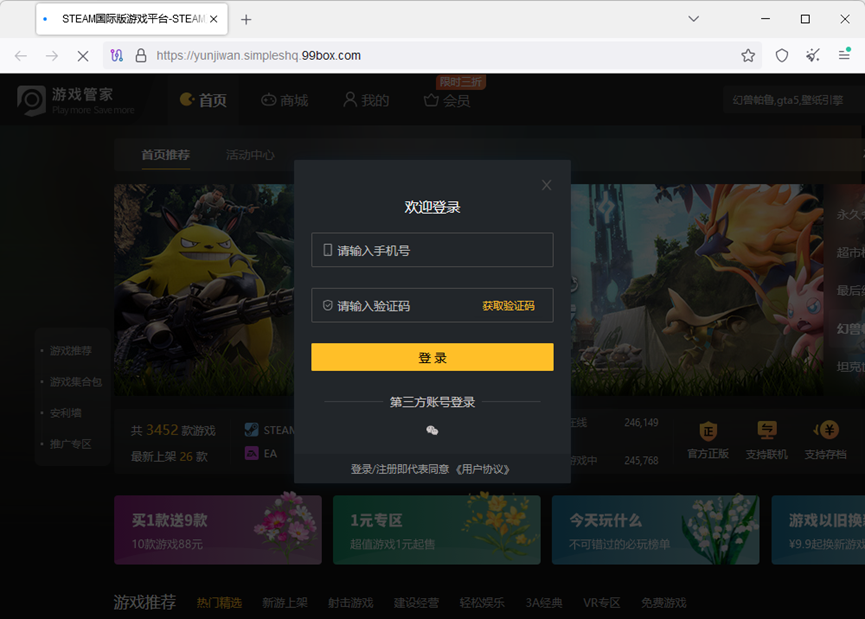The height and width of the screenshot is (619, 865).
Task: Click 游戏集合包 in the left sidebar
Action: coord(76,382)
